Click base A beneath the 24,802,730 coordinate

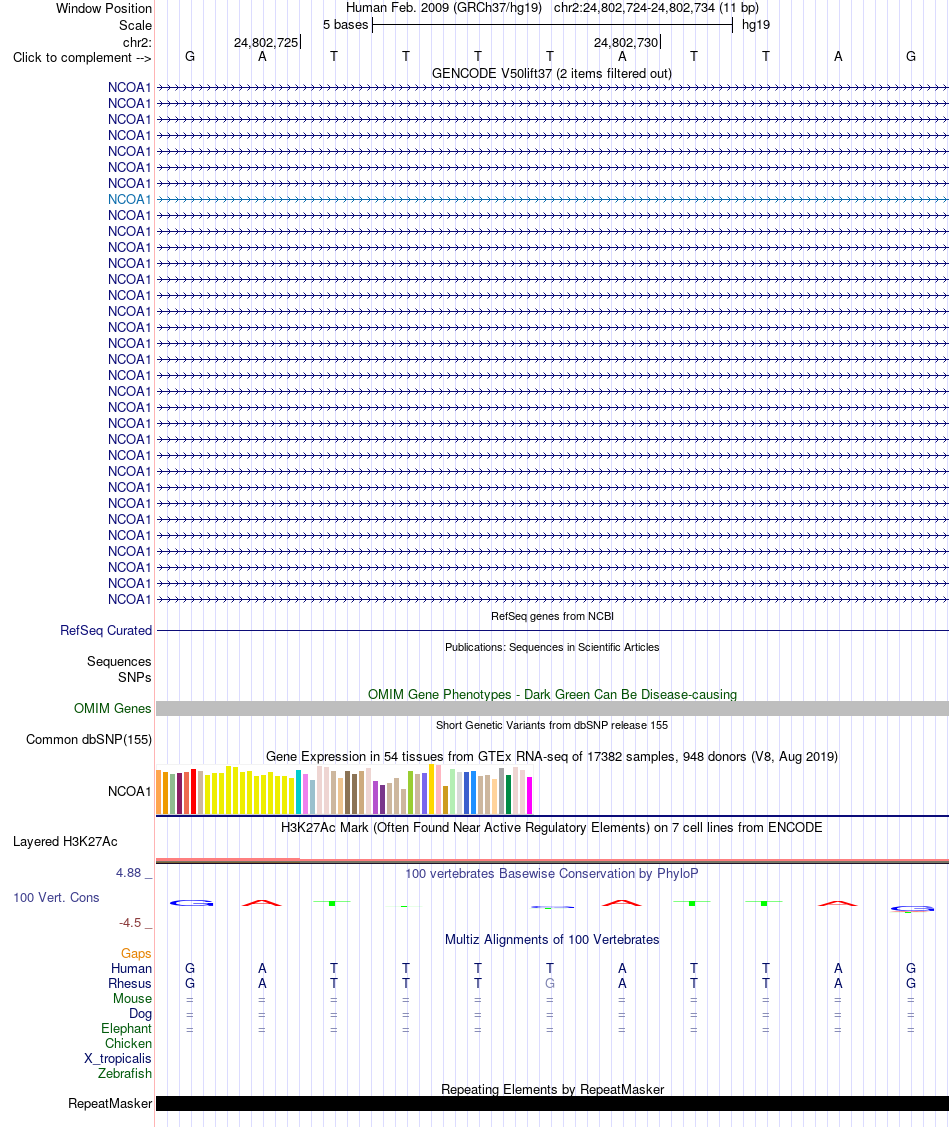coord(622,56)
